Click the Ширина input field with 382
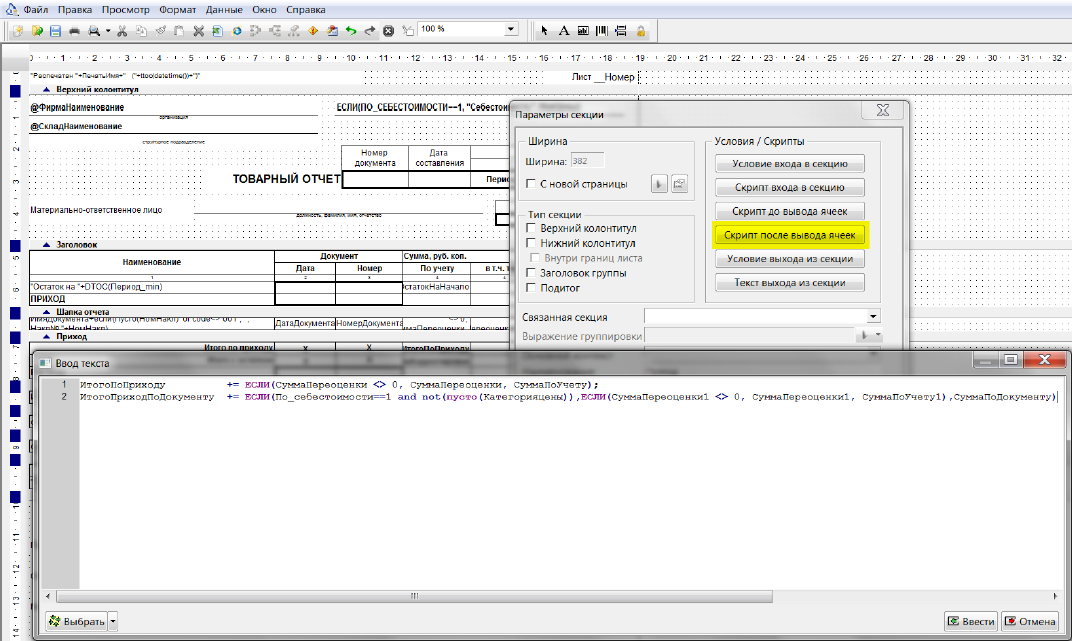 pos(587,161)
